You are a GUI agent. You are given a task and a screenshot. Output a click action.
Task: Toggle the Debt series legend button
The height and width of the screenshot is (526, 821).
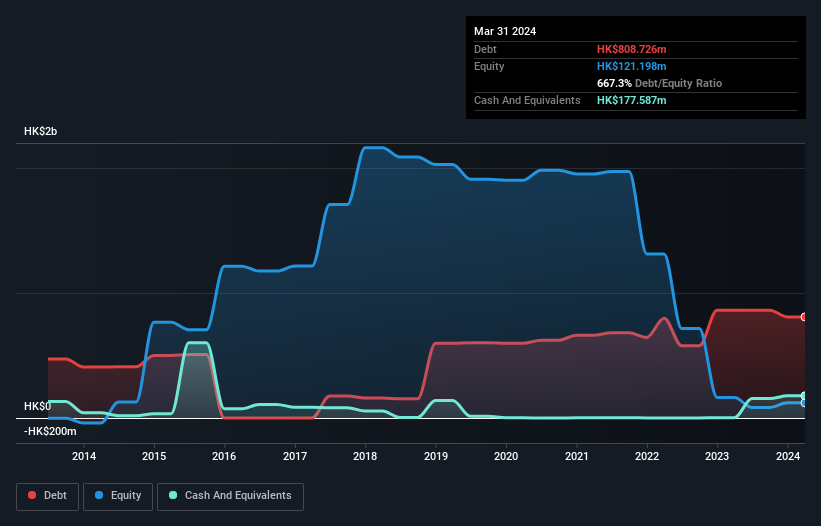48,496
